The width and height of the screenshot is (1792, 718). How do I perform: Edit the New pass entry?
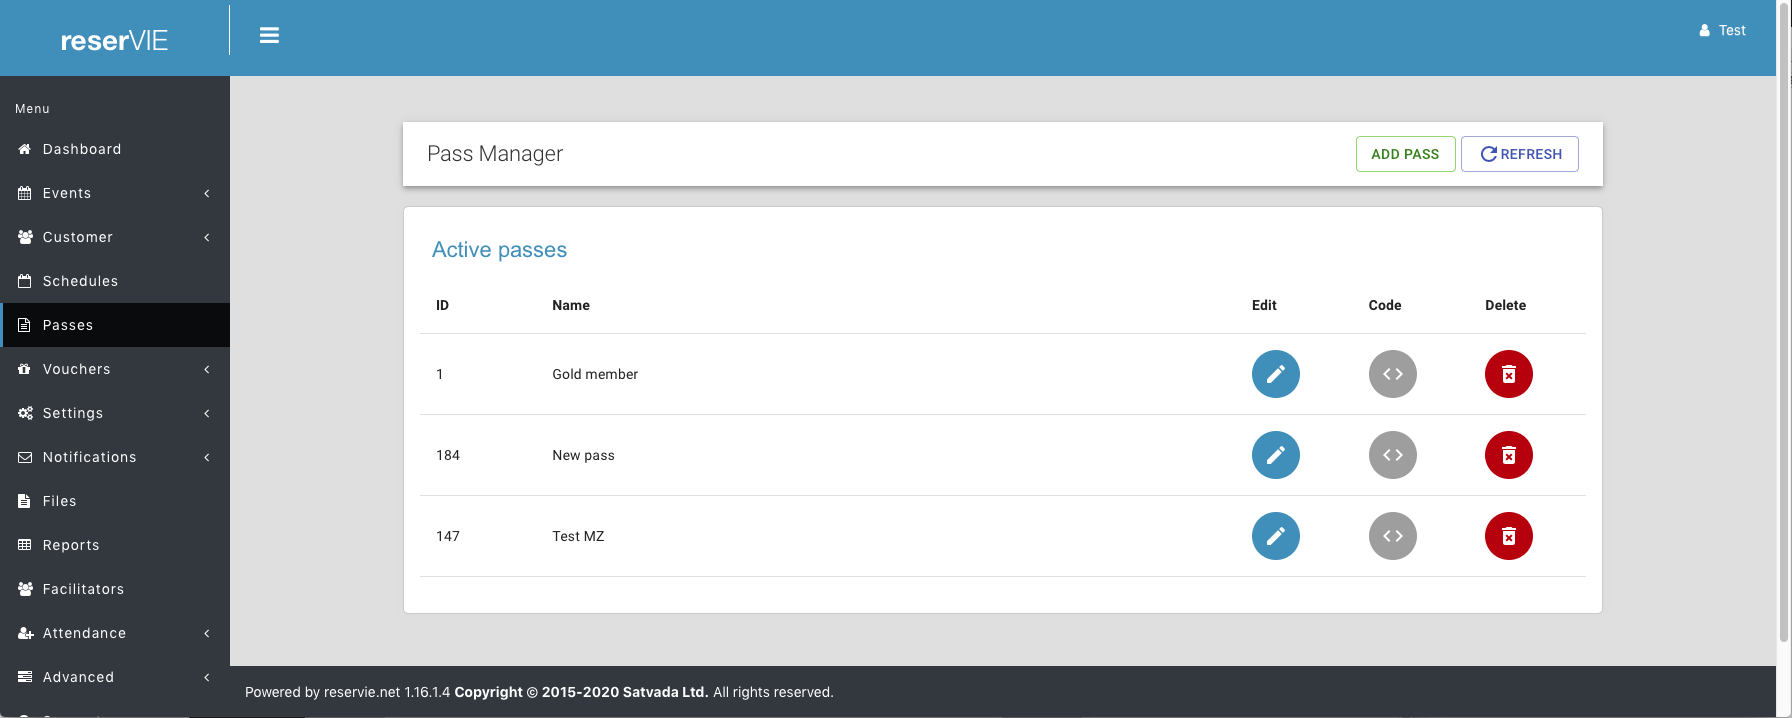[1275, 455]
